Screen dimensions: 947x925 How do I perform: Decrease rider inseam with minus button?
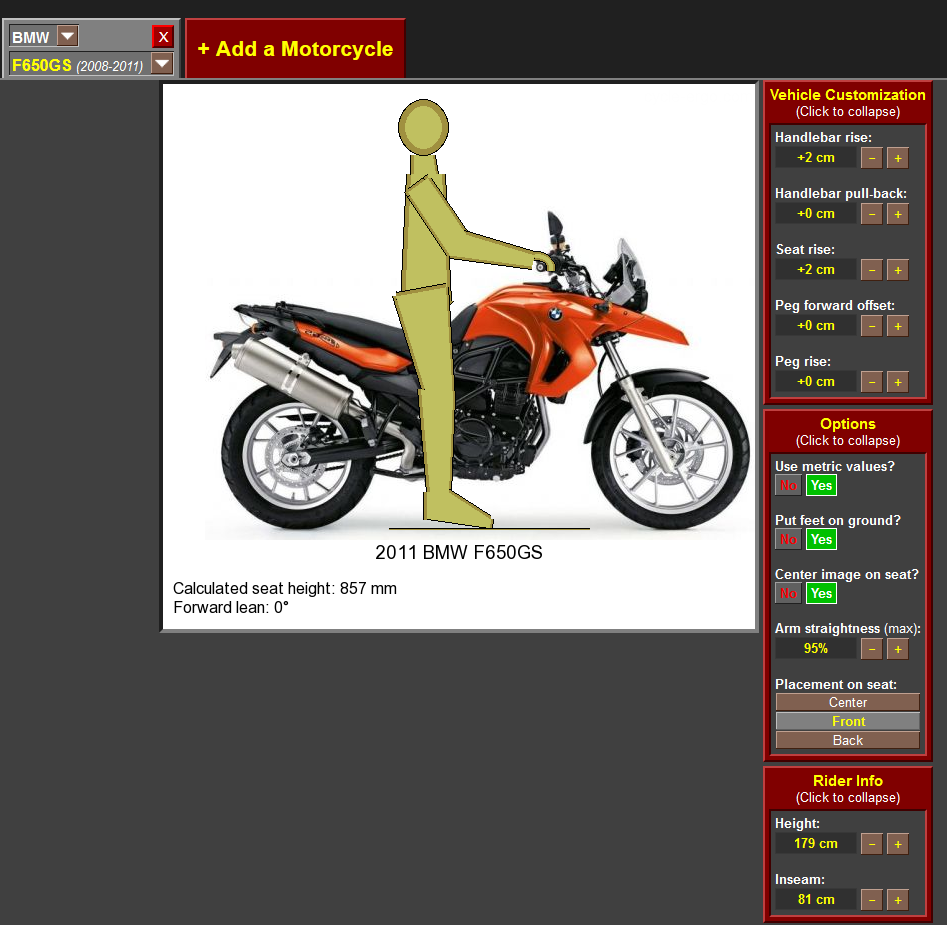(871, 900)
